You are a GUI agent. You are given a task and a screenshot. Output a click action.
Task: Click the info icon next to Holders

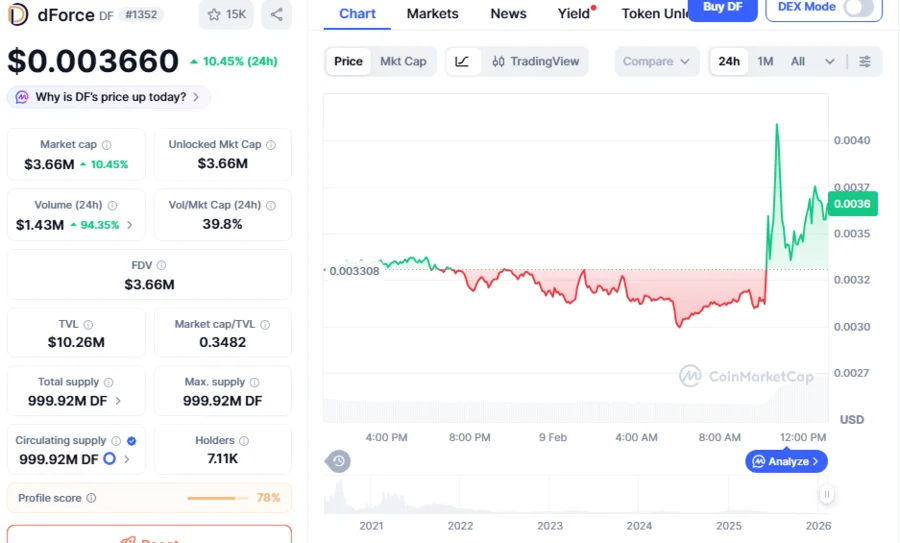[245, 441]
